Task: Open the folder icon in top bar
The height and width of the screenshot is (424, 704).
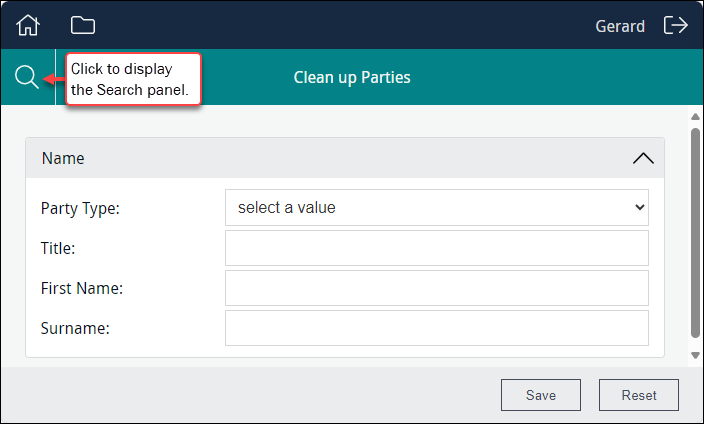Action: click(x=83, y=25)
